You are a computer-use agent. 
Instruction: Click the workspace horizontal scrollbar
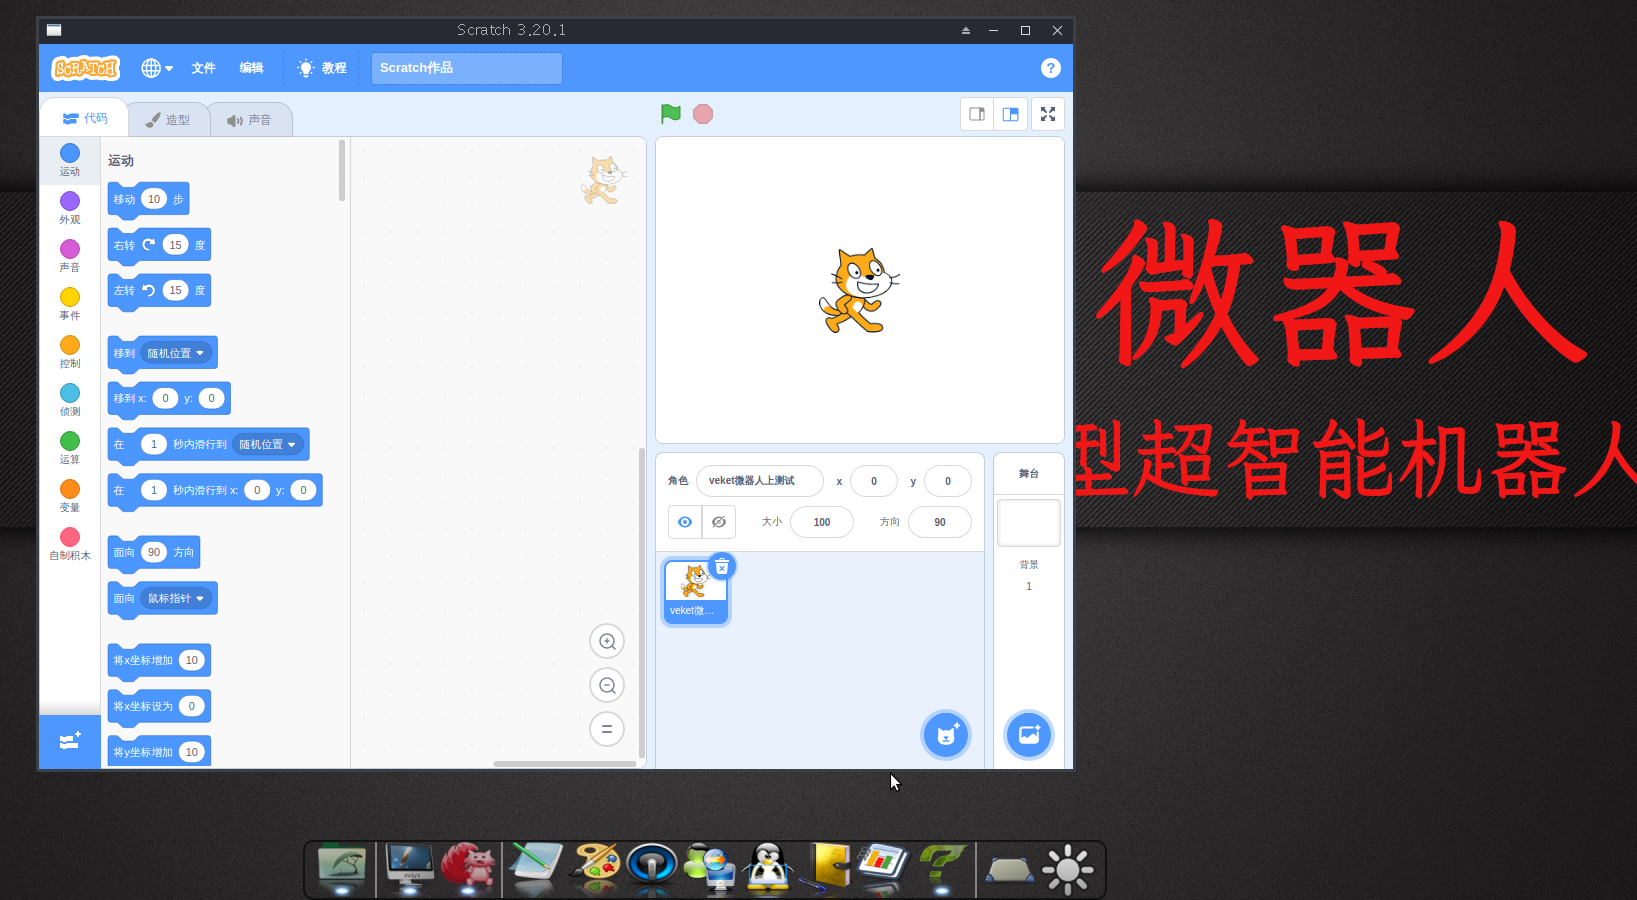coord(564,764)
